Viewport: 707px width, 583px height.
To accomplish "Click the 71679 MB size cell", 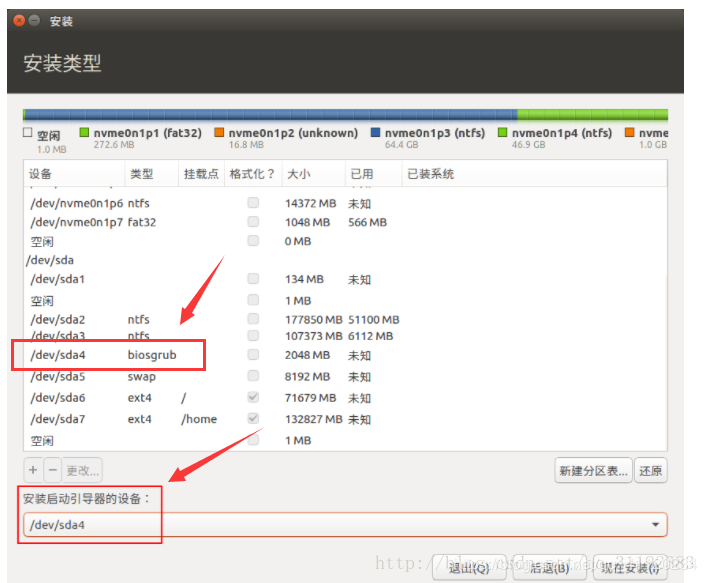I will 310,398.
